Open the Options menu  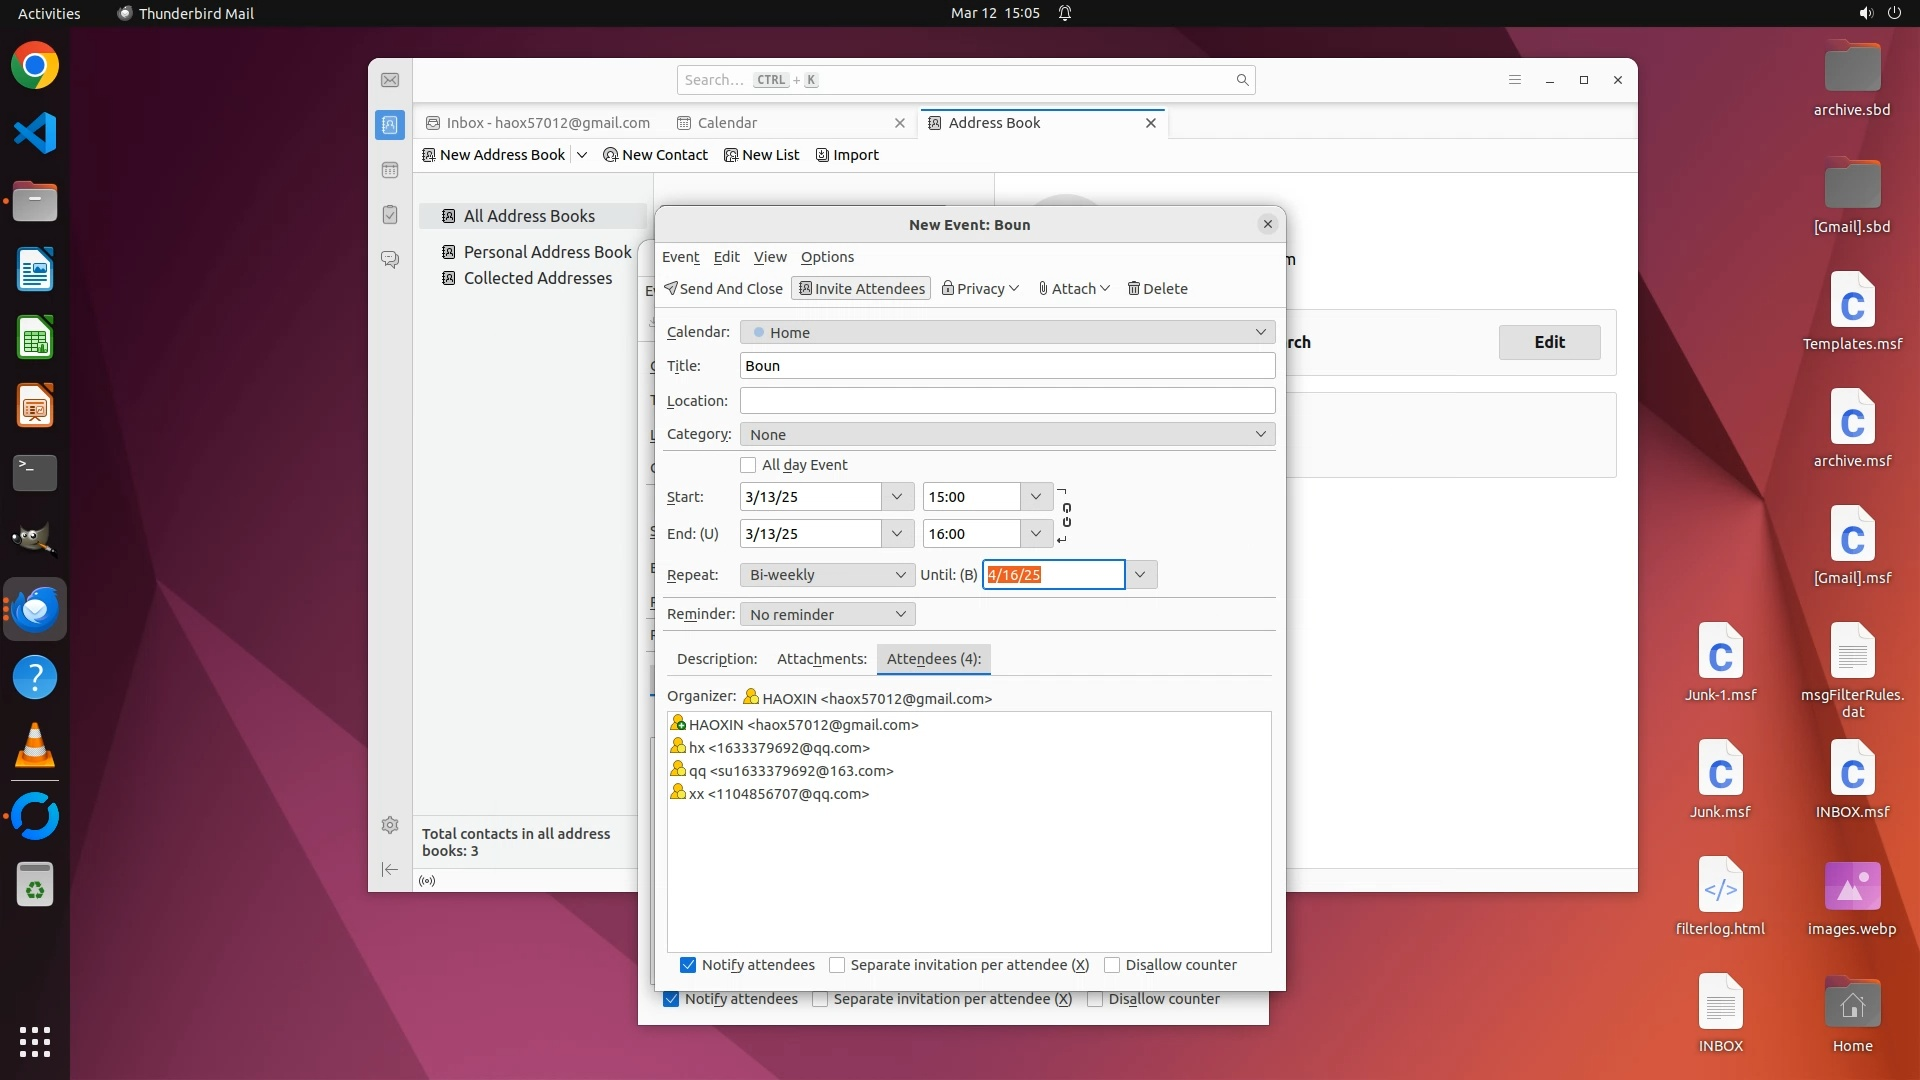[x=827, y=257]
